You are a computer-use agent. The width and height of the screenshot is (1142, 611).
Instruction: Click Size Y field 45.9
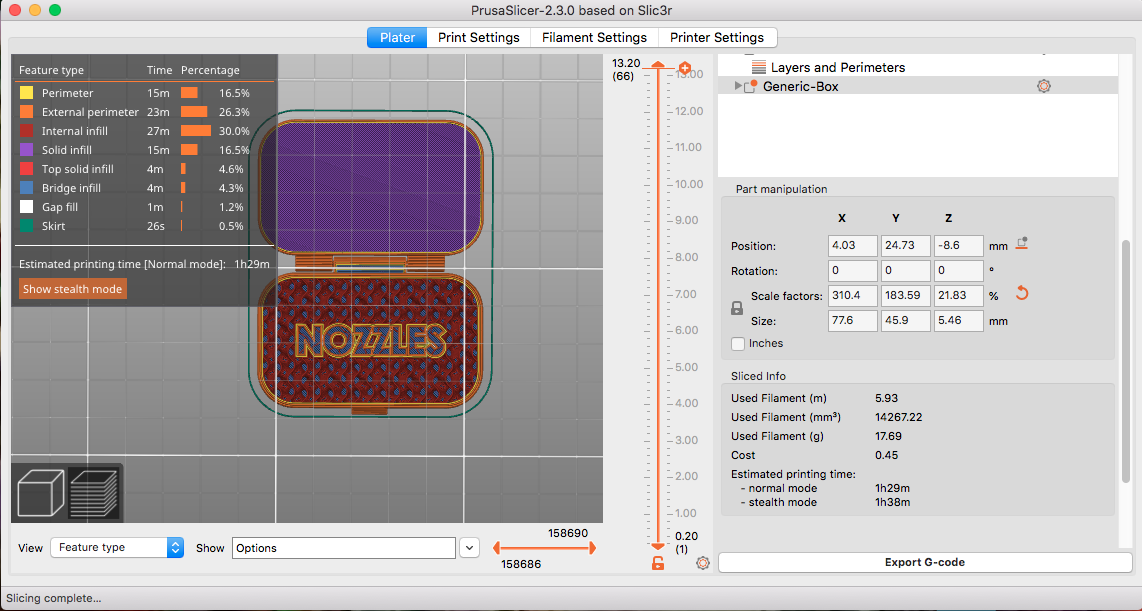click(x=905, y=320)
